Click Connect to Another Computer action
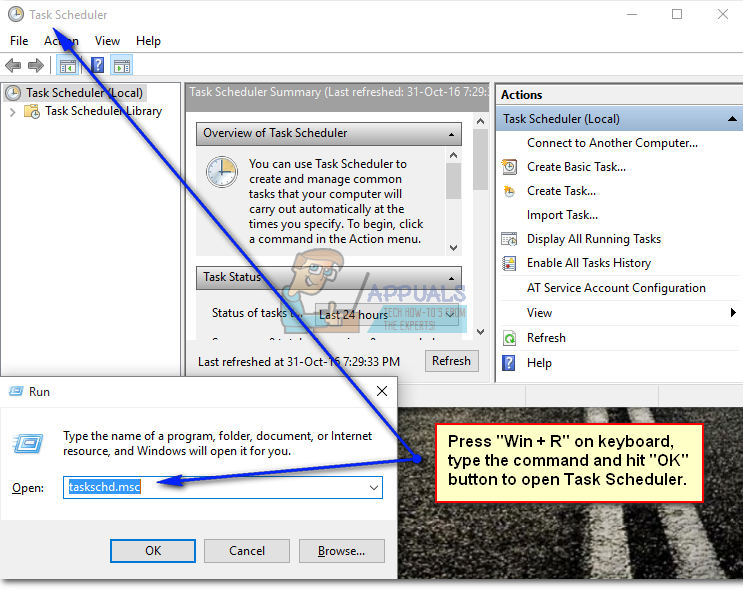This screenshot has height=590, width=743. tap(612, 143)
